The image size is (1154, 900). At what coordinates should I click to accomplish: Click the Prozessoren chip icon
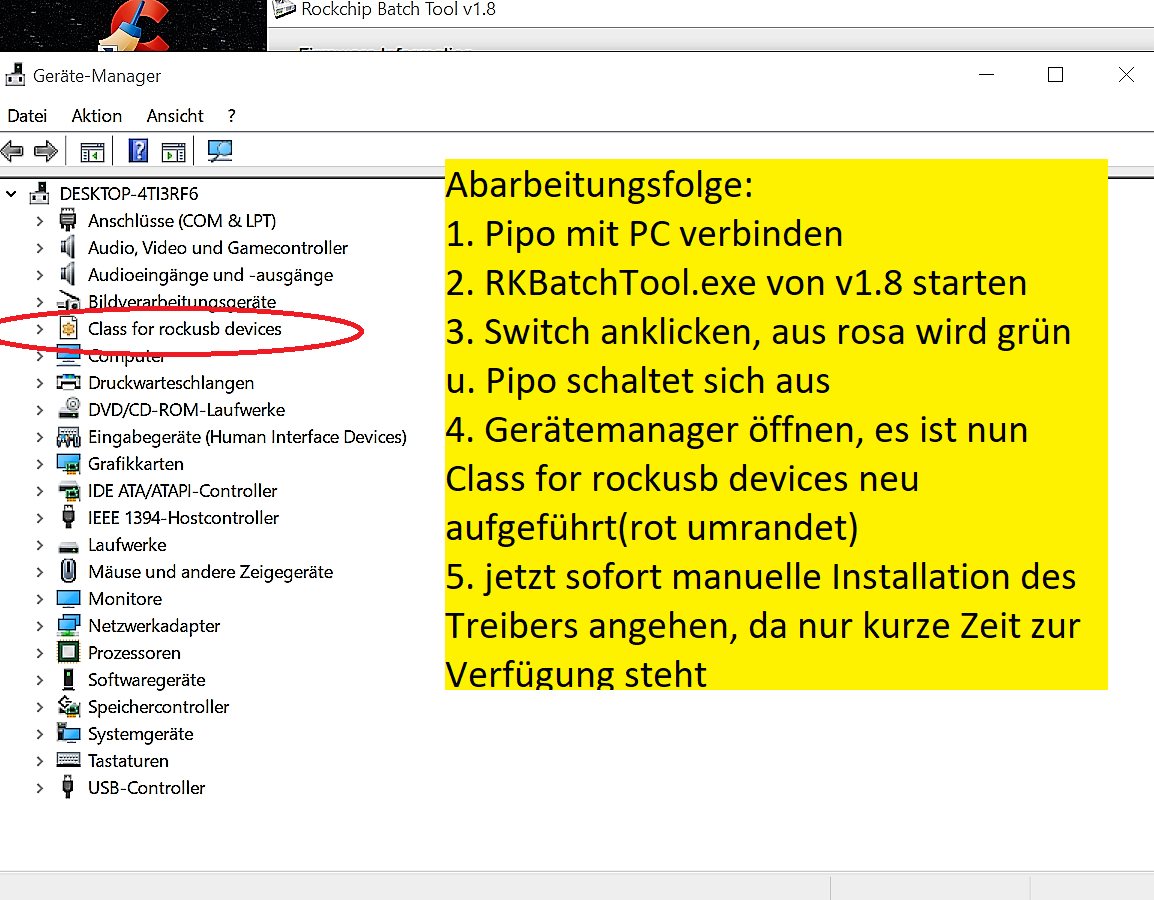68,652
